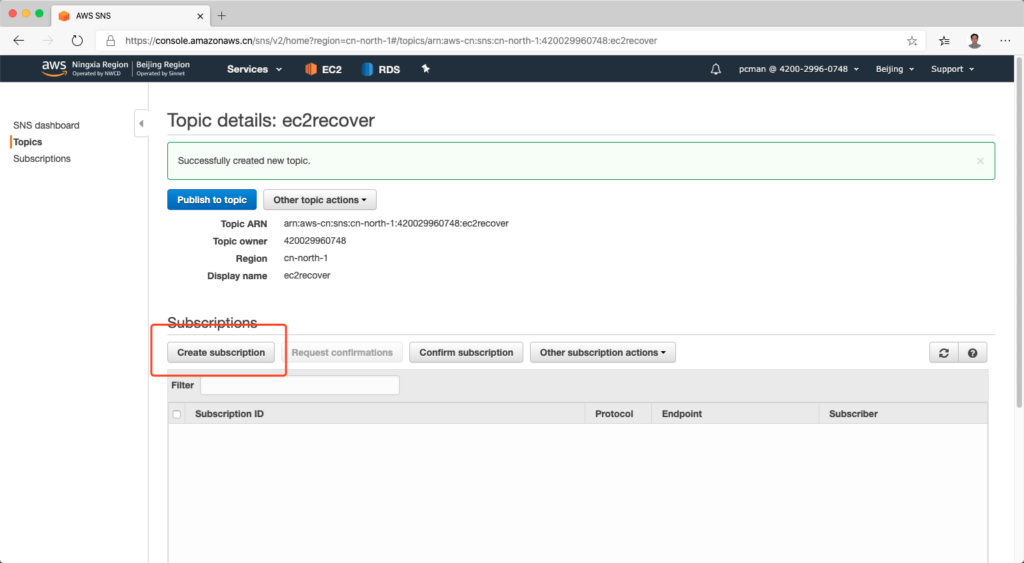Click into the Filter text field
Viewport: 1024px width, 563px height.
(x=300, y=385)
